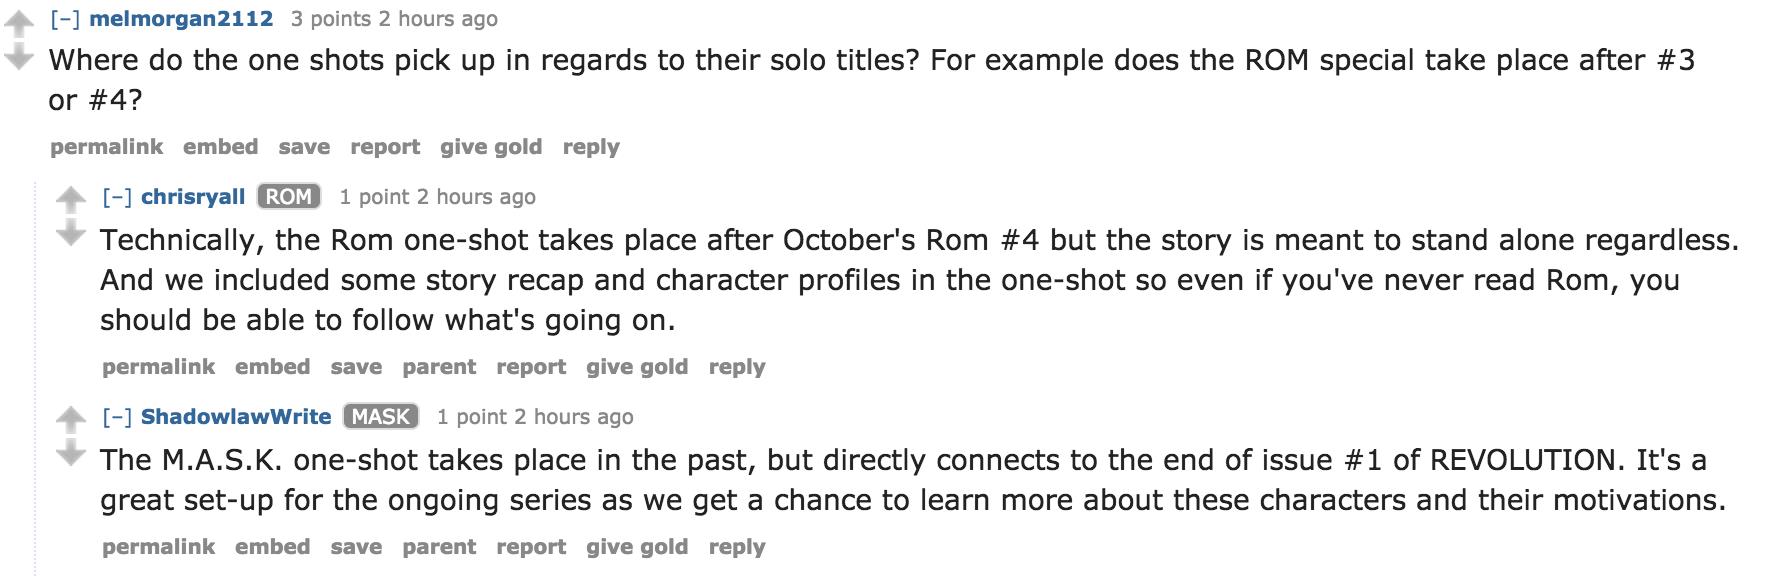
Task: Save chrisryall's comment
Action: tap(356, 367)
